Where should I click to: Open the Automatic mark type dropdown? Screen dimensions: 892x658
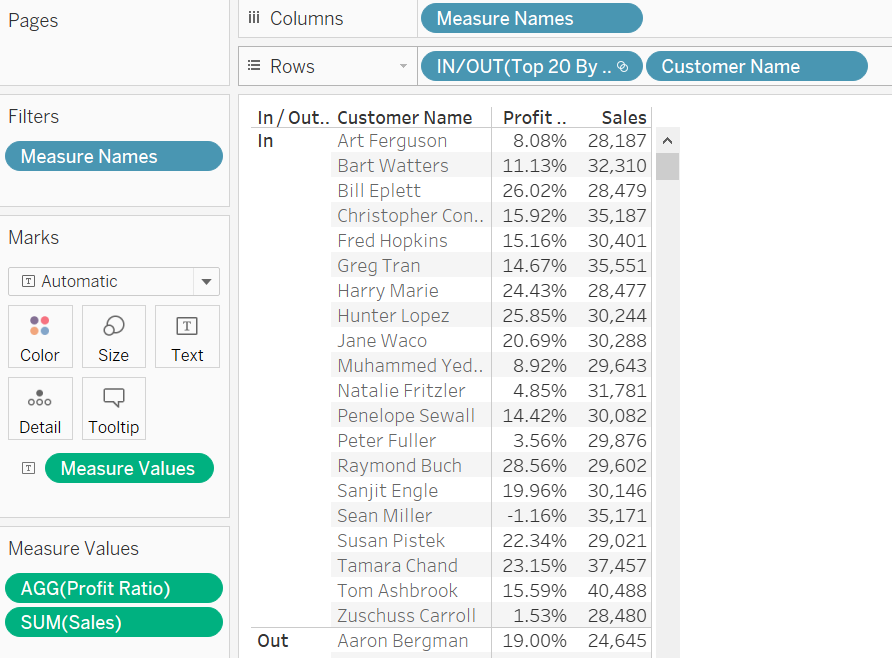[205, 281]
